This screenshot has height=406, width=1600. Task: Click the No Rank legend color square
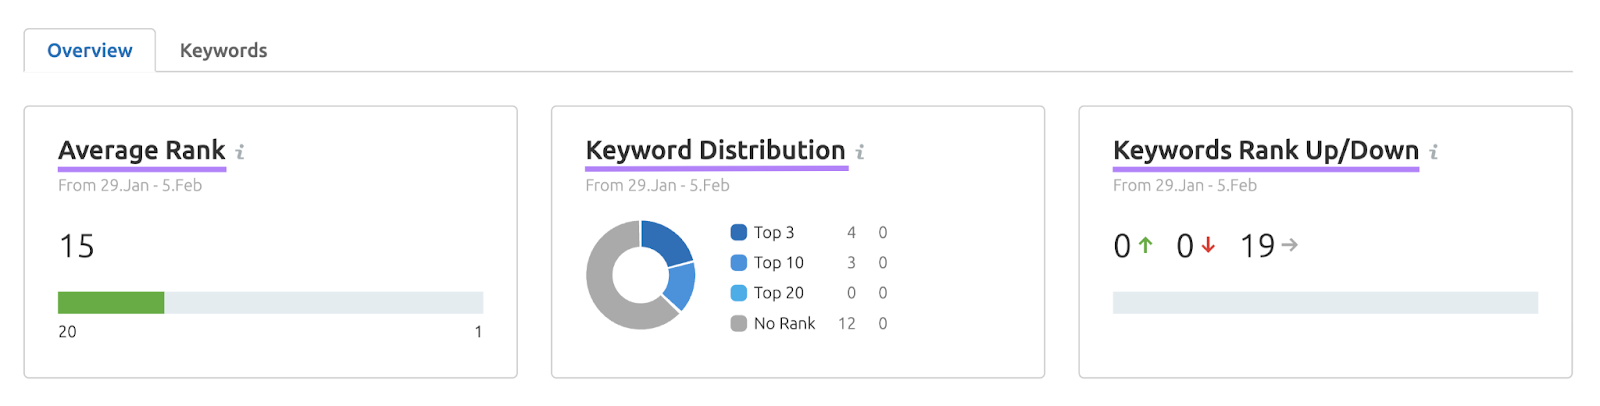[x=739, y=323]
